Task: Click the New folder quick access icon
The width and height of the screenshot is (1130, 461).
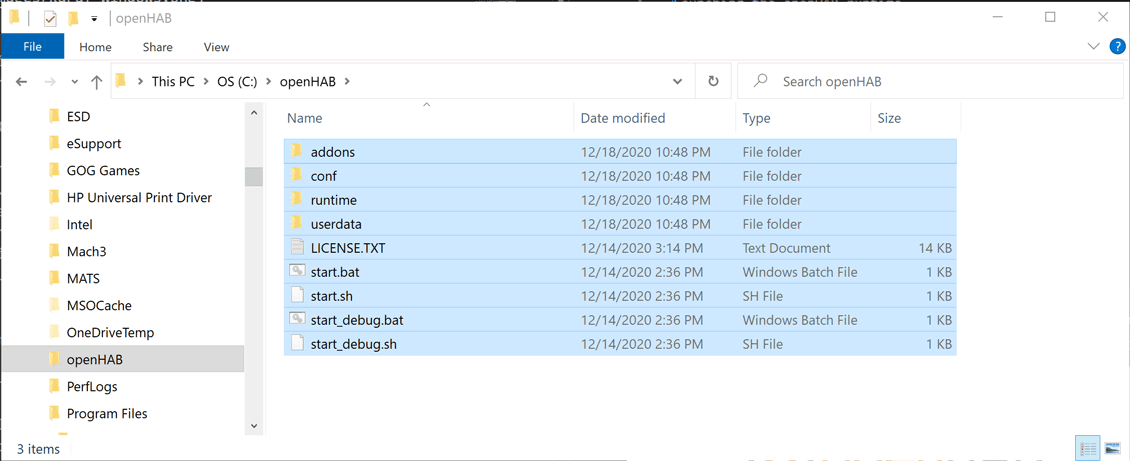Action: coord(73,18)
